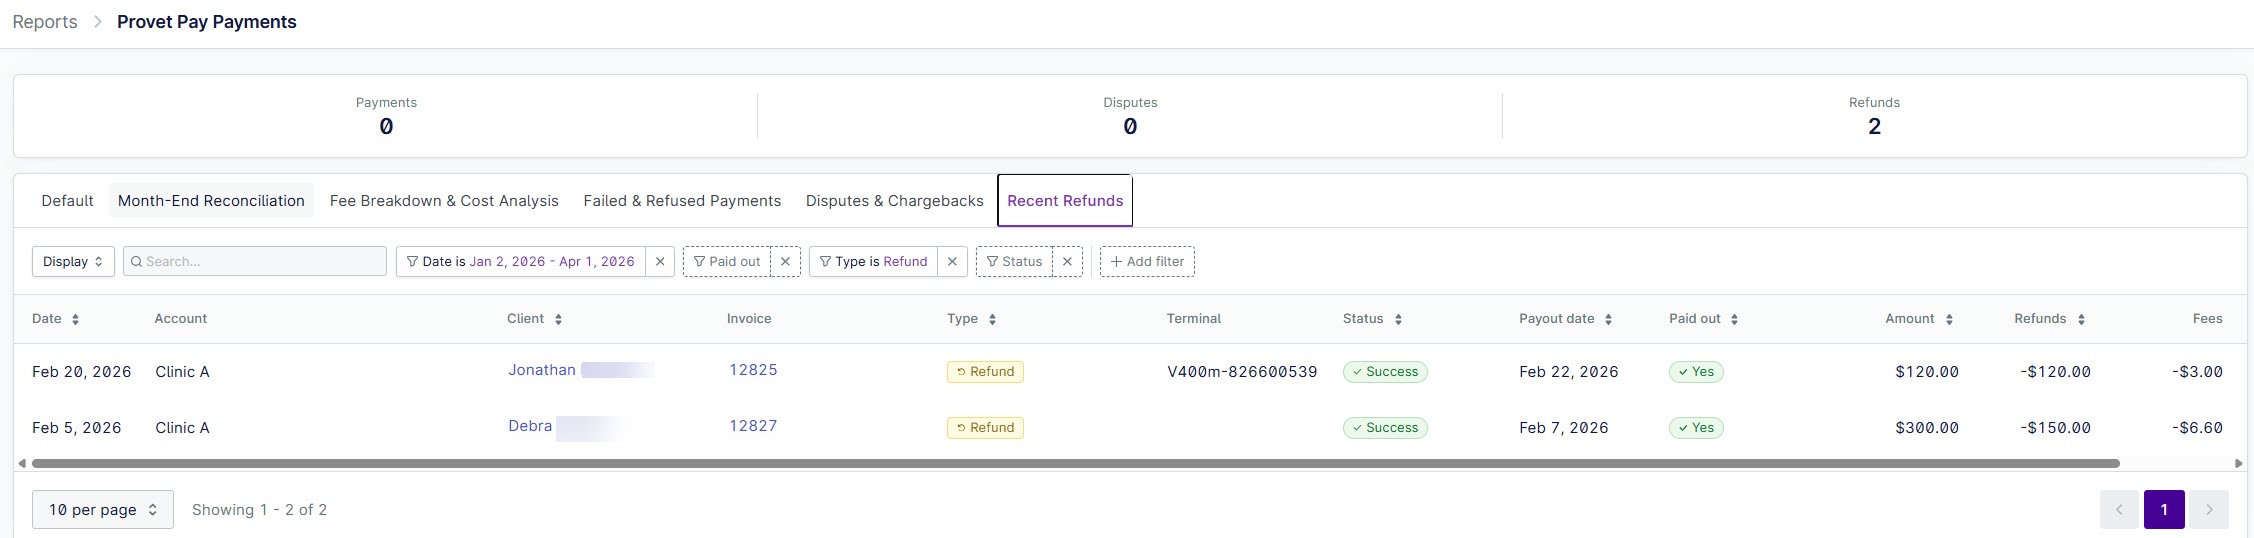Click the Payments summary count
Viewport: 2254px width, 538px height.
(x=386, y=127)
